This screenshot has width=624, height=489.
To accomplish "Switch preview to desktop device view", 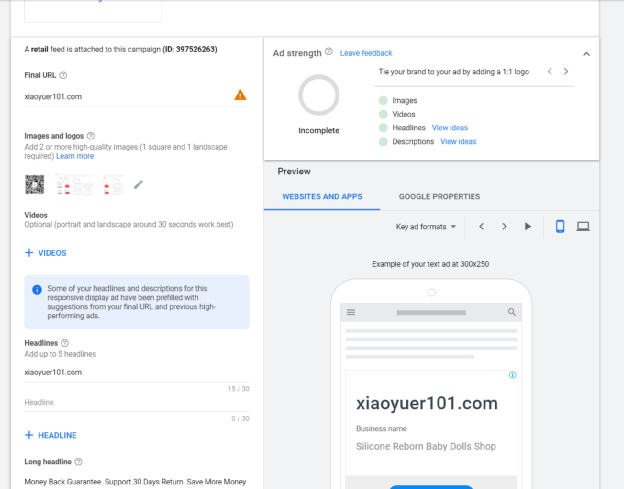I will point(583,226).
